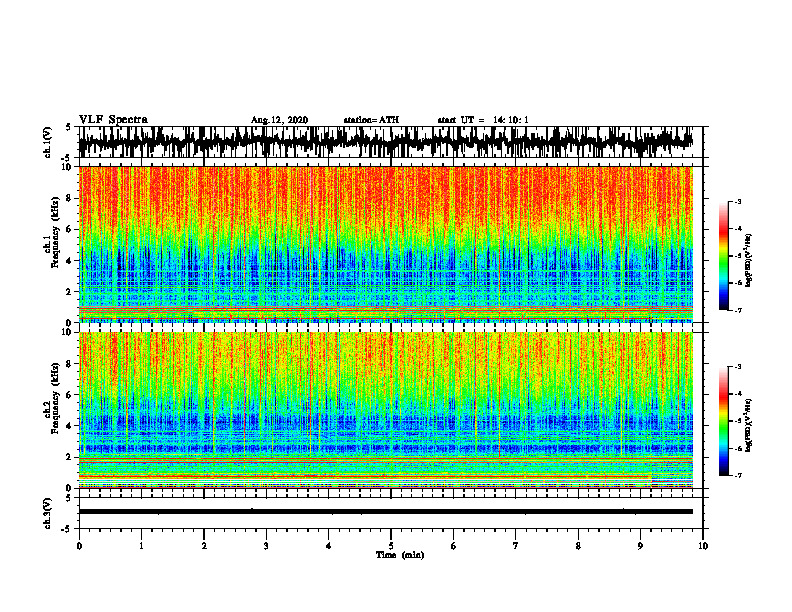Click the ch.3(V) axis label
The width and height of the screenshot is (792, 612).
click(x=48, y=513)
